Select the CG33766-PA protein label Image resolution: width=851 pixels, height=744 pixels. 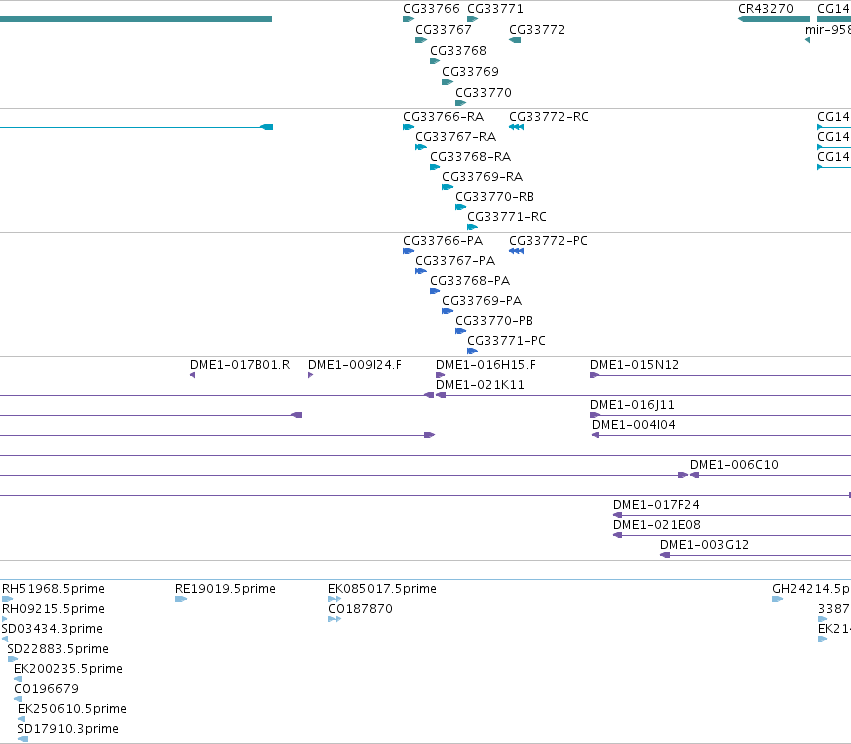443,240
